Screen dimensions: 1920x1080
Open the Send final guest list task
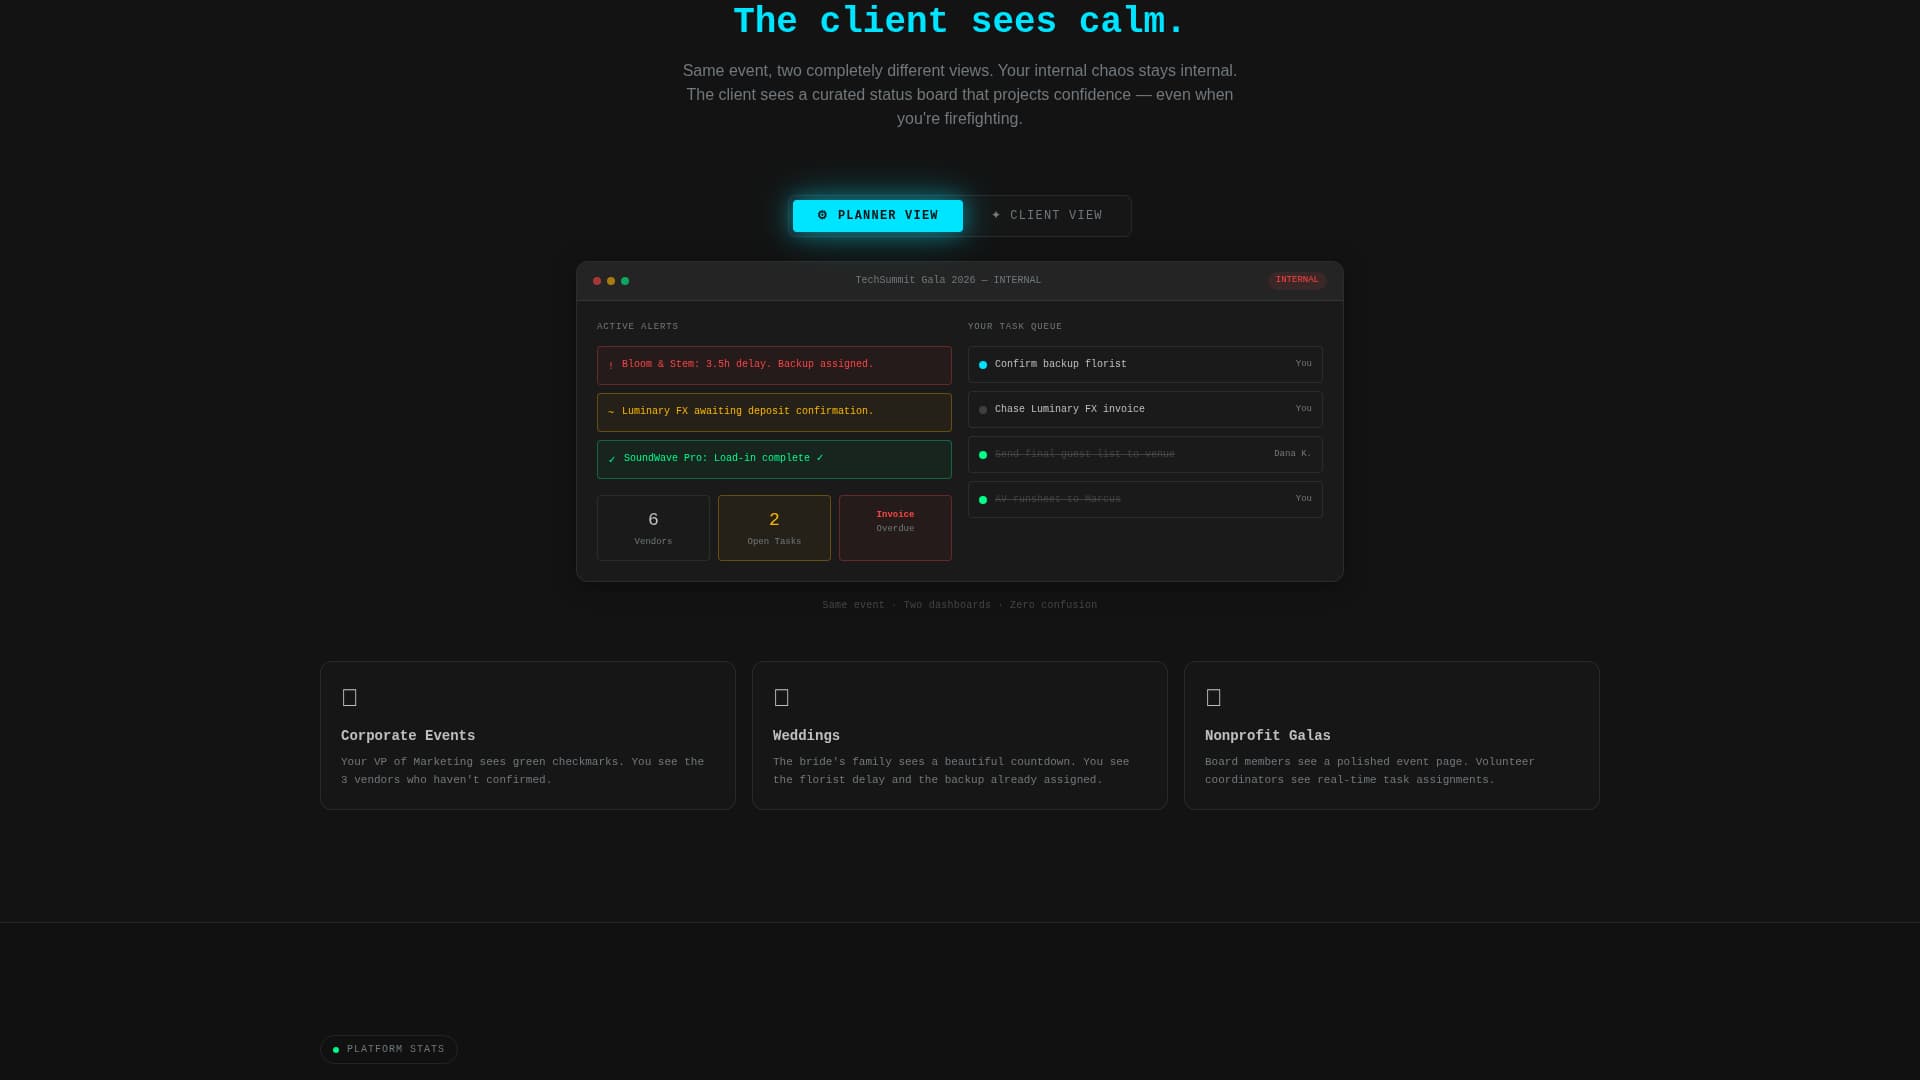(1145, 454)
